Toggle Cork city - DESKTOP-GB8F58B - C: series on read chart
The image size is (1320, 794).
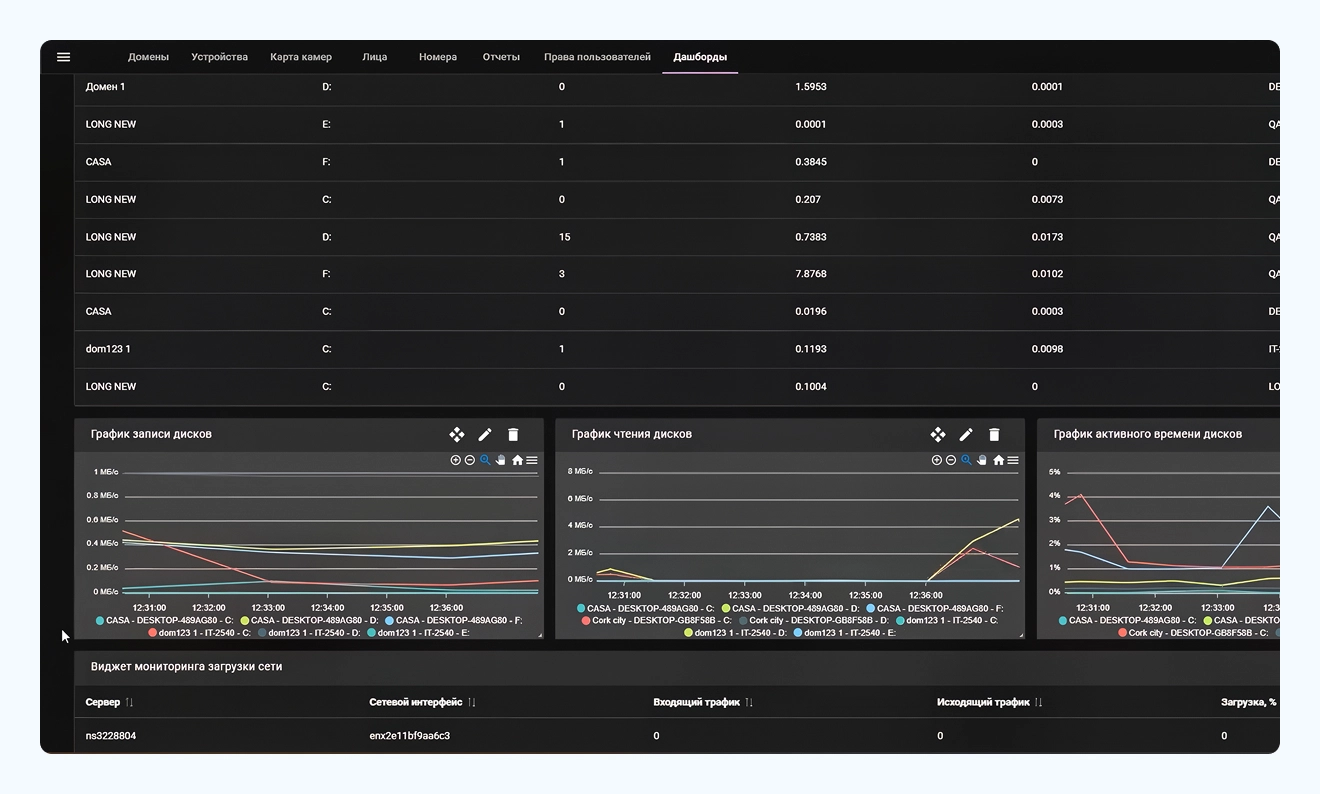(656, 620)
